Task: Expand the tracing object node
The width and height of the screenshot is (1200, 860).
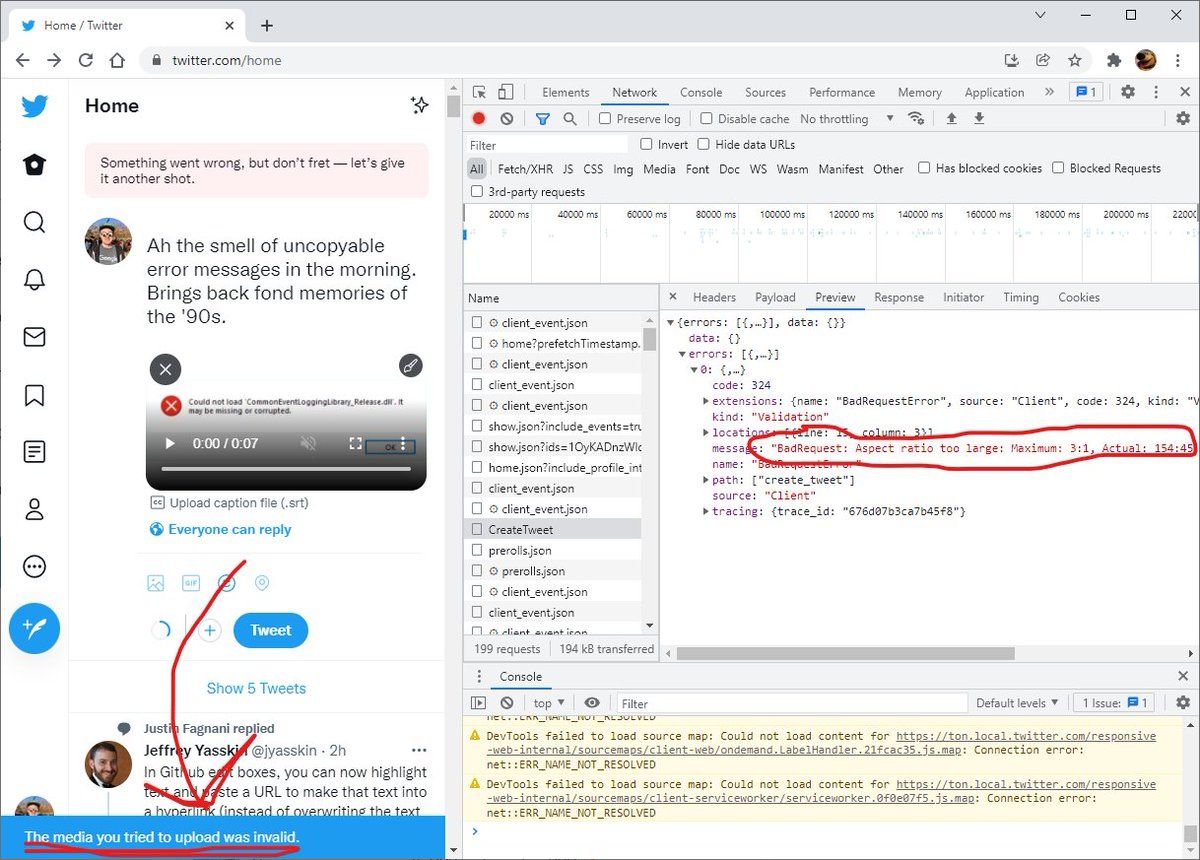Action: point(706,511)
